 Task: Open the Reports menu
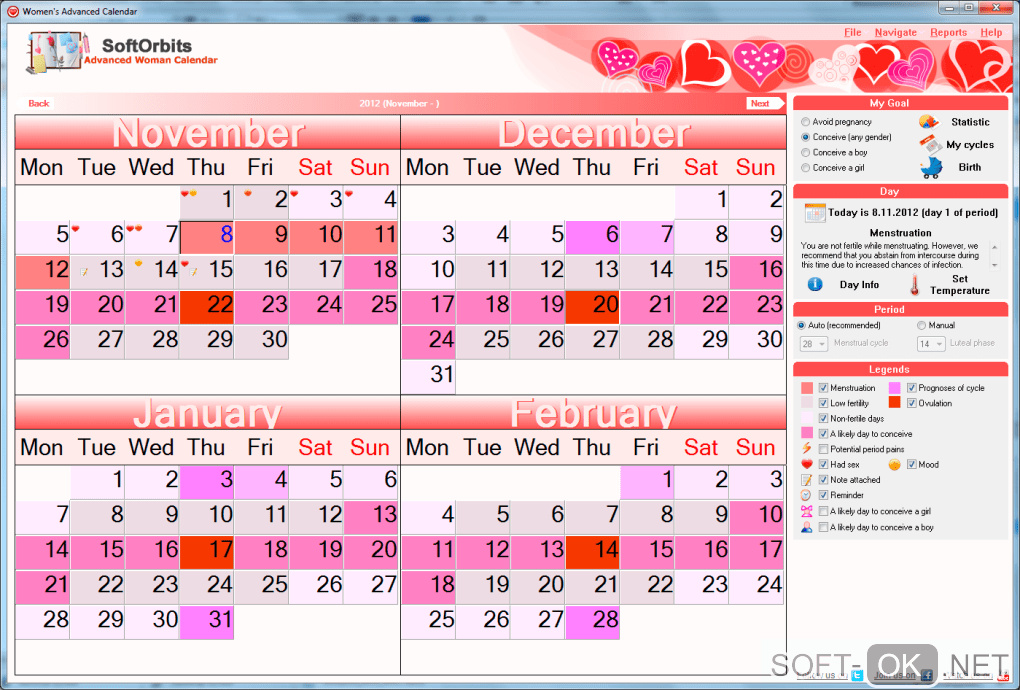coord(948,33)
